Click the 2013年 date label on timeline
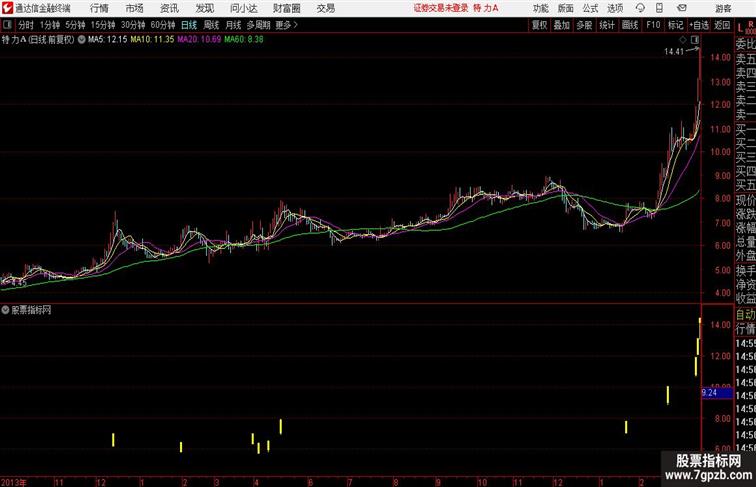756x487 pixels. (14, 482)
